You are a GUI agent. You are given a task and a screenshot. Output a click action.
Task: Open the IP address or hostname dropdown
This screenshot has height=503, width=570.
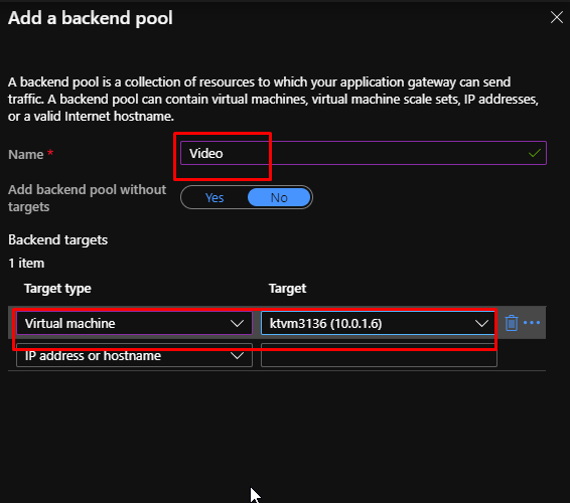point(134,355)
